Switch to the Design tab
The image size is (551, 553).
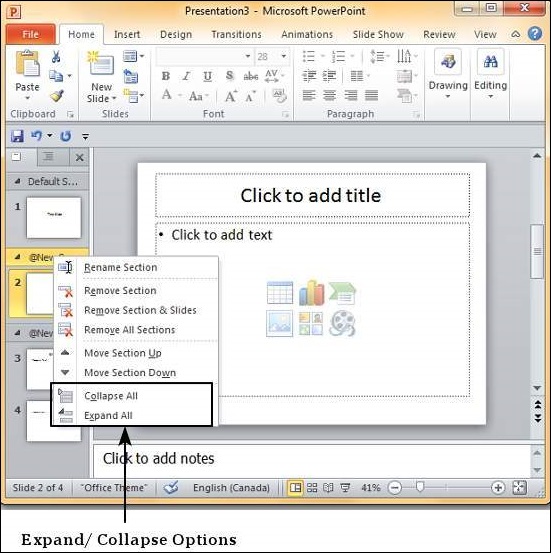pos(176,34)
